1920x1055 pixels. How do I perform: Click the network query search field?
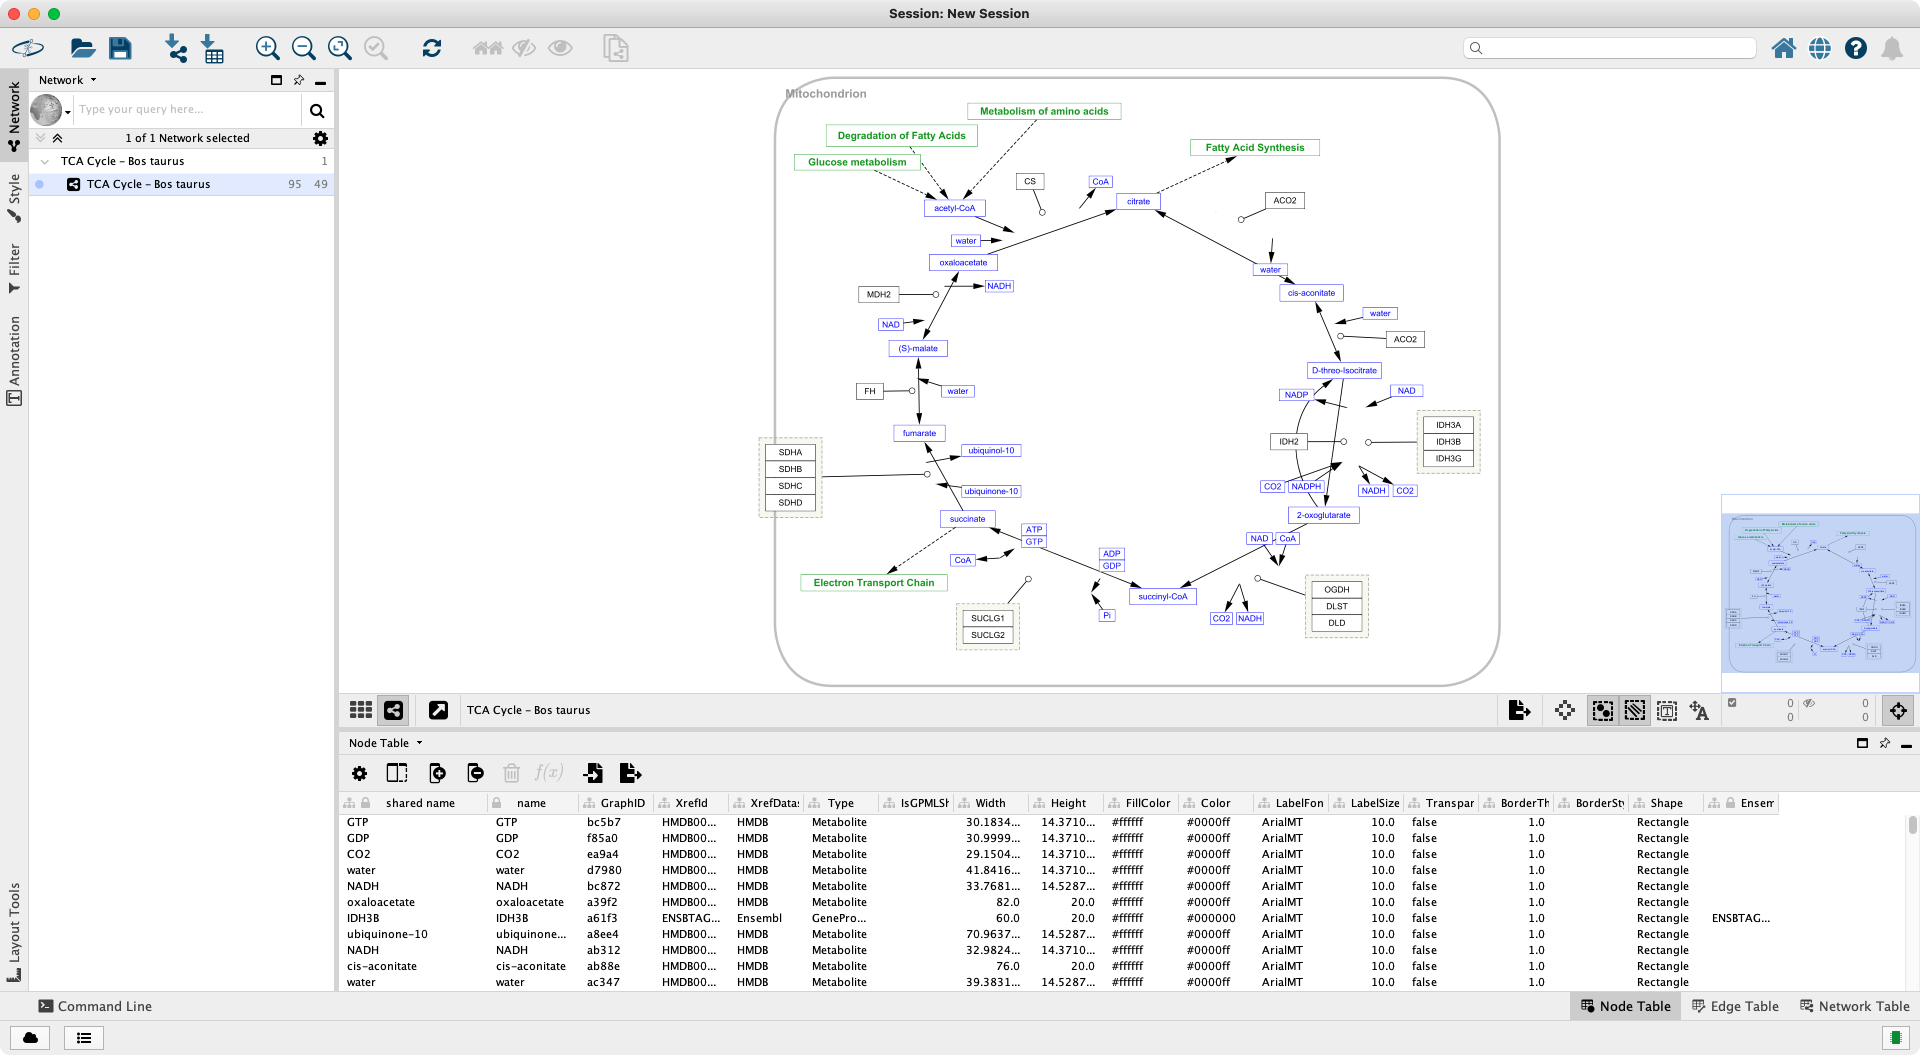coord(185,110)
